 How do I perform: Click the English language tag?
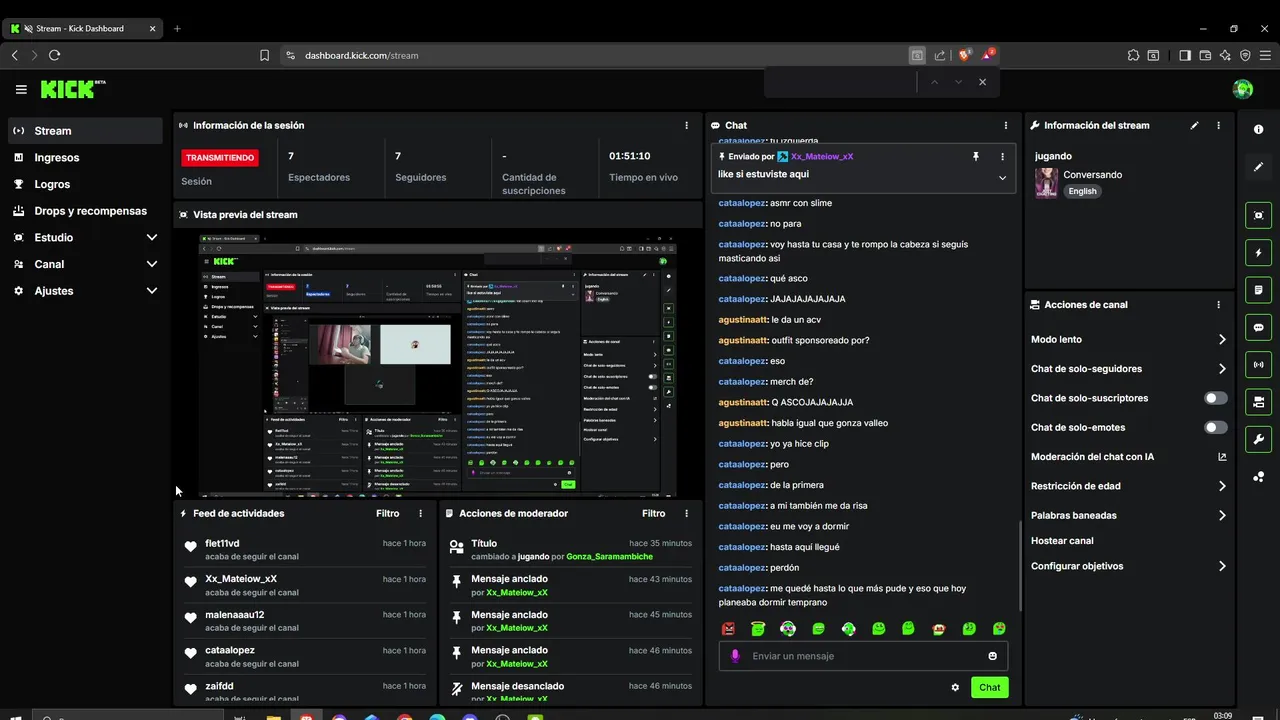pos(1082,191)
